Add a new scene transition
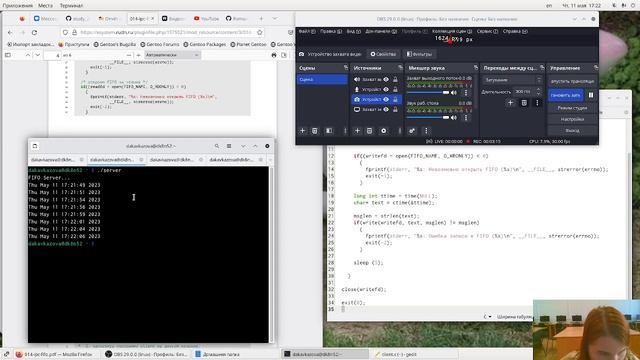Viewport: 640px width, 360px height. pos(510,103)
